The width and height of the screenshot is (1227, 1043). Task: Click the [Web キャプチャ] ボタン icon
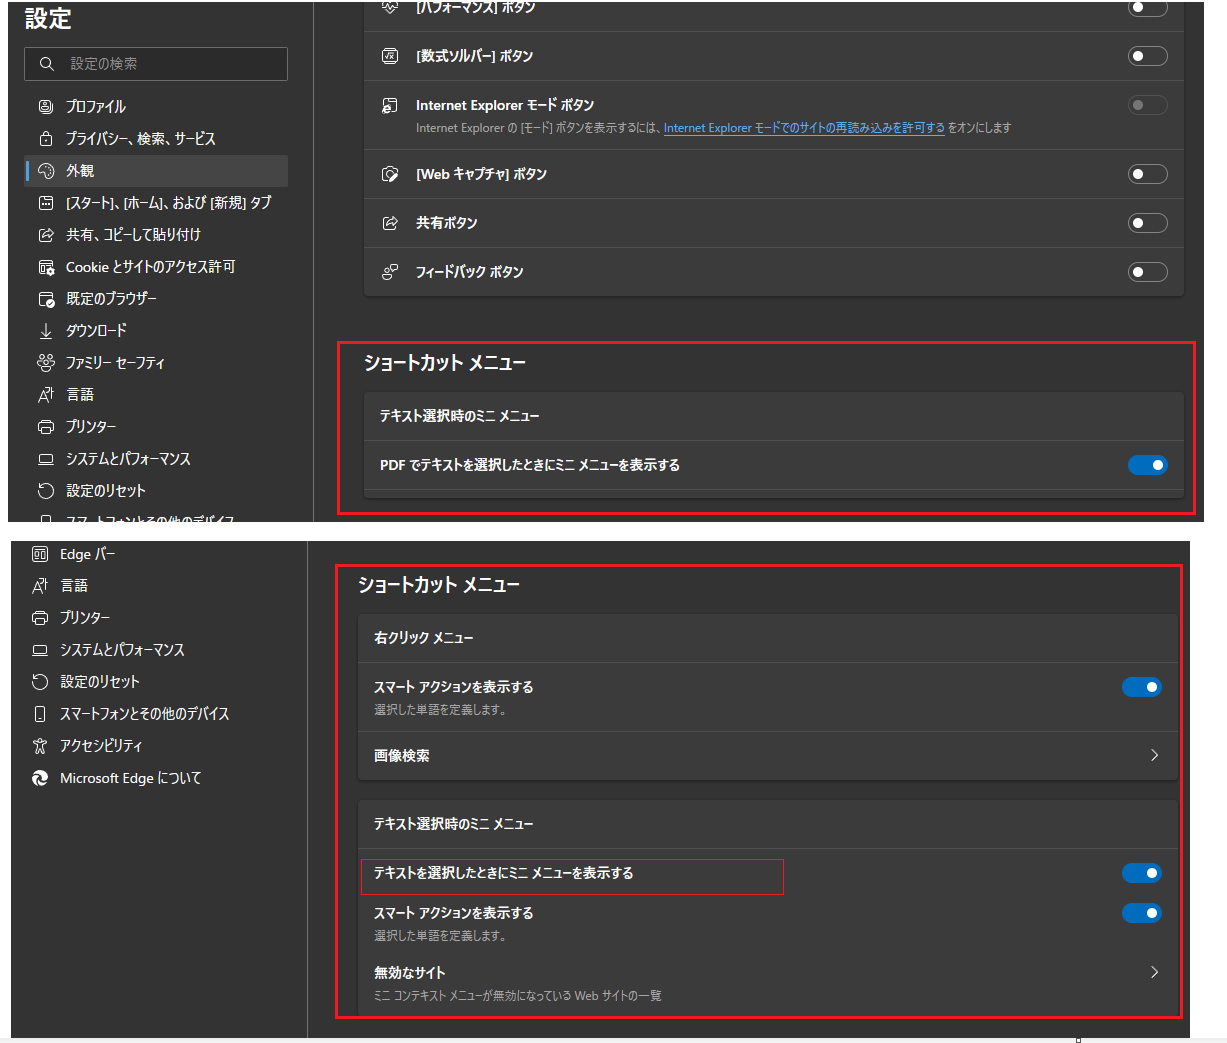coord(390,174)
